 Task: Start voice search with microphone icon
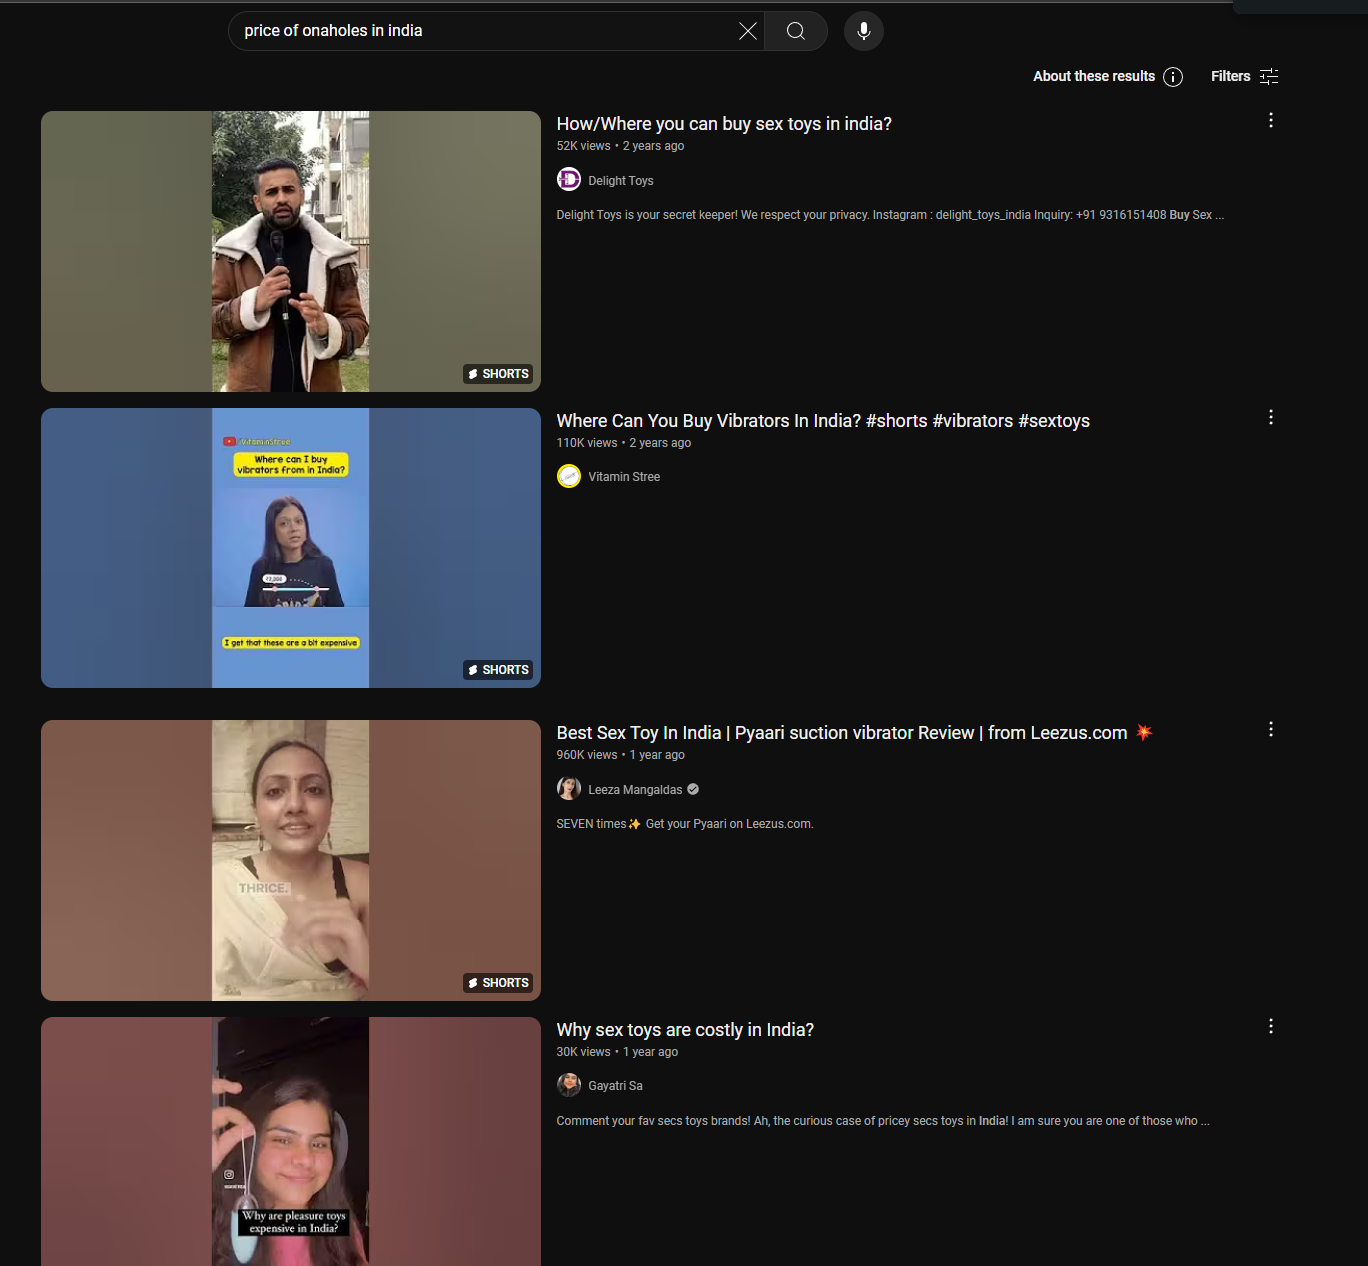pyautogui.click(x=864, y=31)
